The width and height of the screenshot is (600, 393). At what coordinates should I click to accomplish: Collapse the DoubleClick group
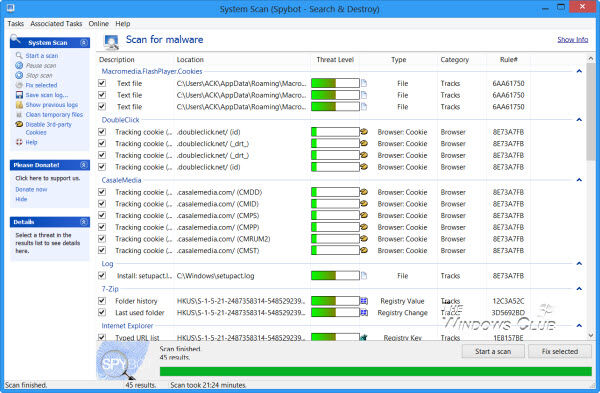click(579, 120)
